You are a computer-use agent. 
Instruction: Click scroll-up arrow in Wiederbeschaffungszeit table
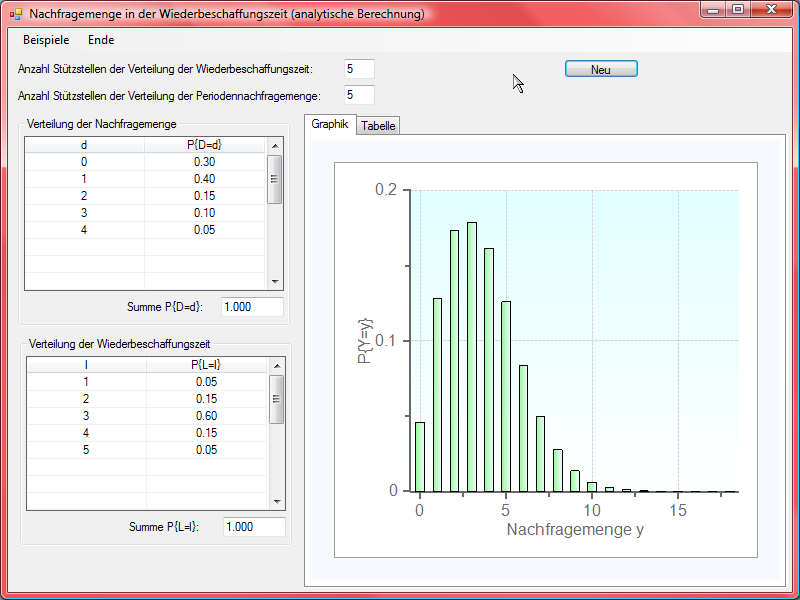[277, 366]
